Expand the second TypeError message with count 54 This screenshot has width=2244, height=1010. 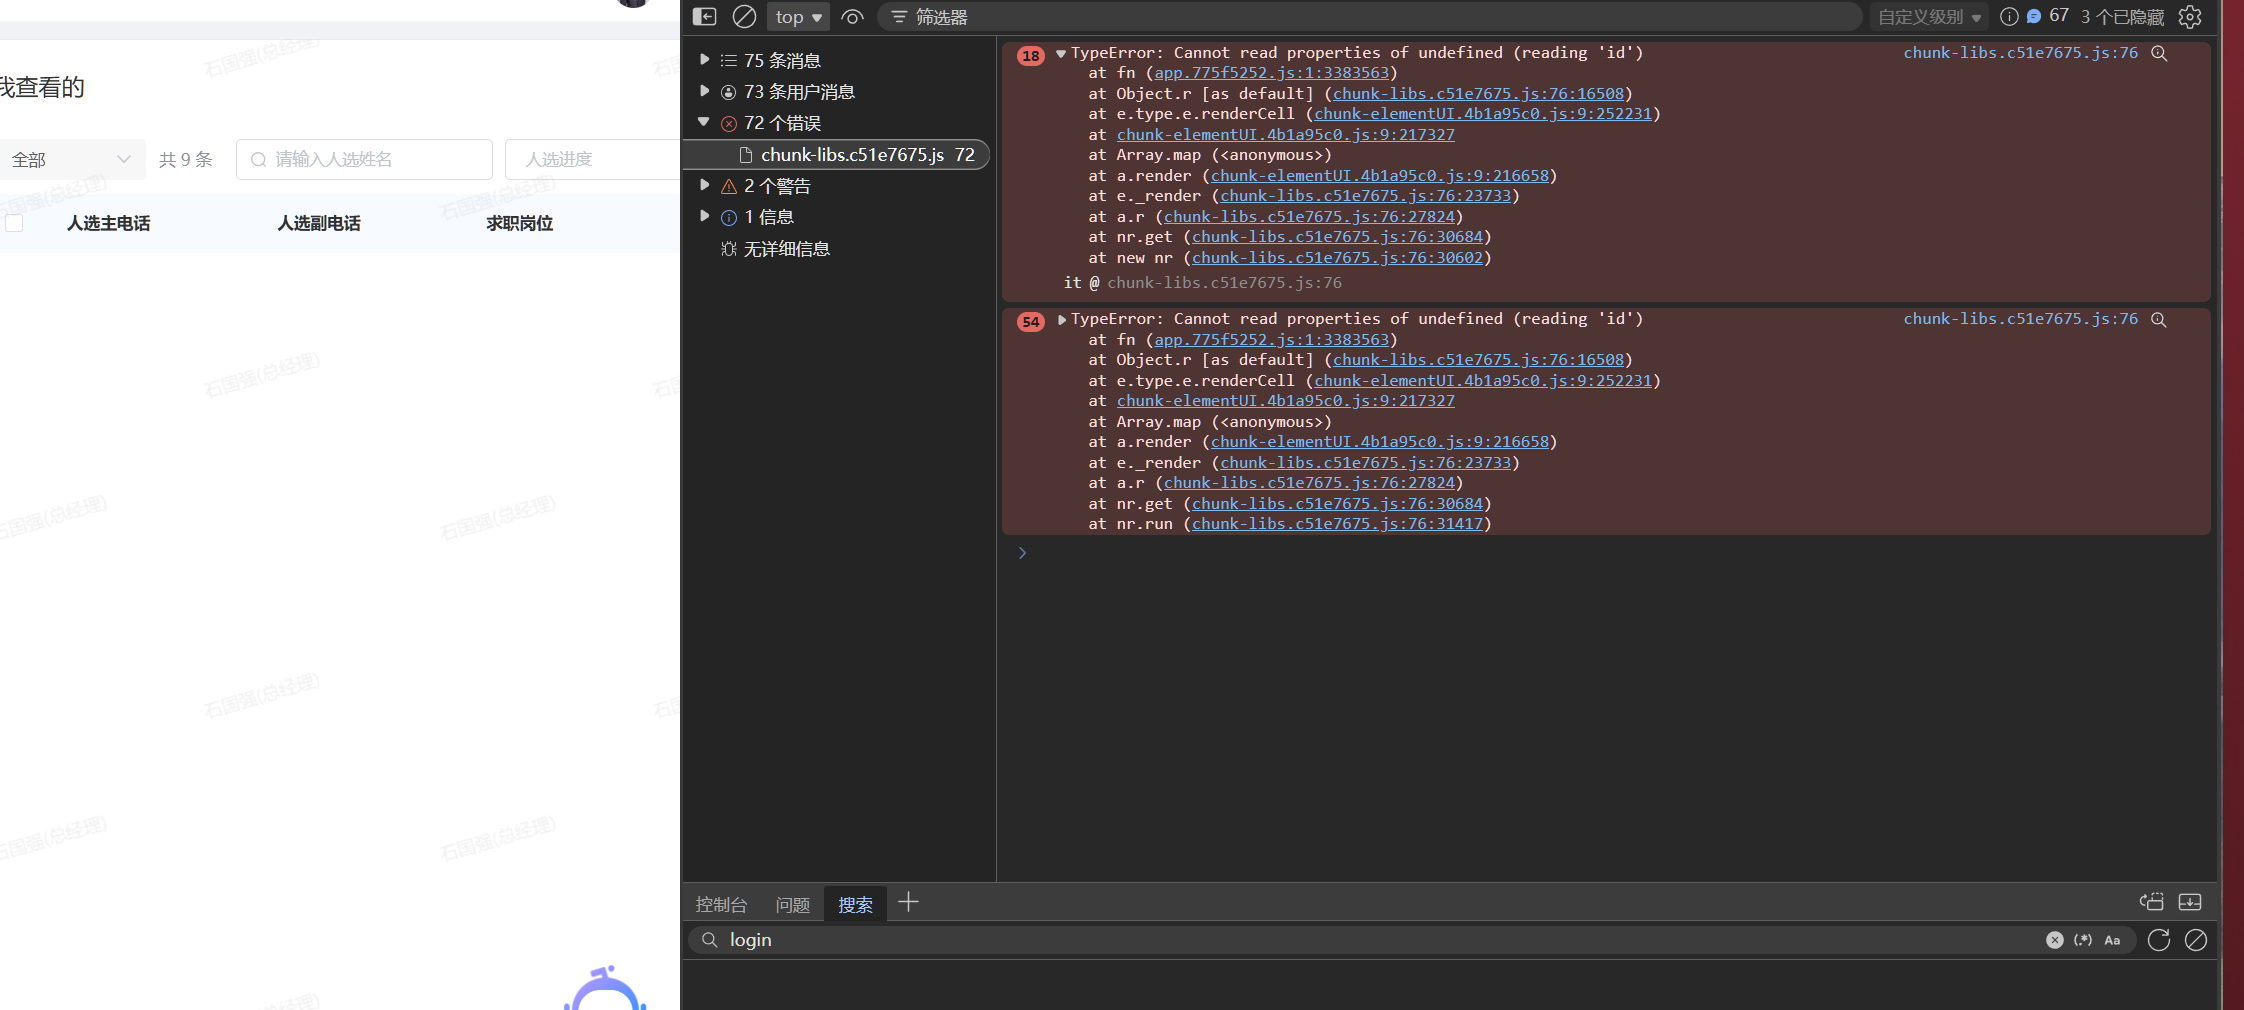[1062, 320]
